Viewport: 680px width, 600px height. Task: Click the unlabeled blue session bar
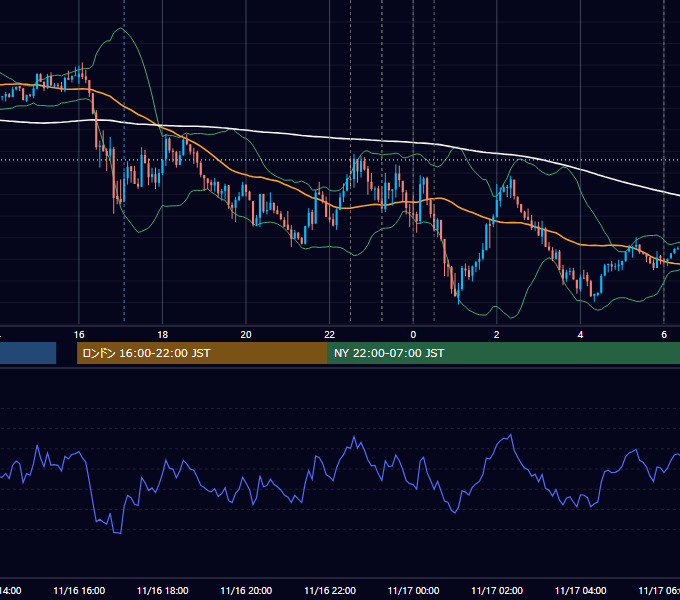[28, 353]
